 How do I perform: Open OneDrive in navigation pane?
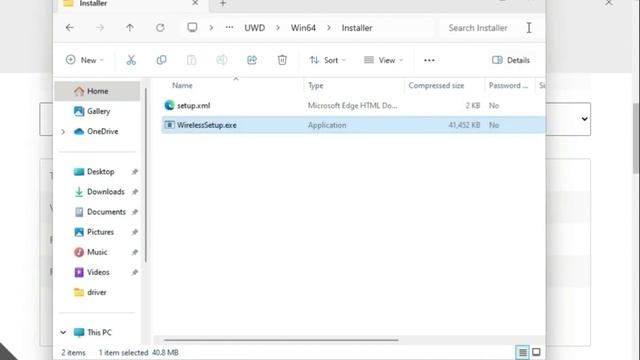point(102,131)
